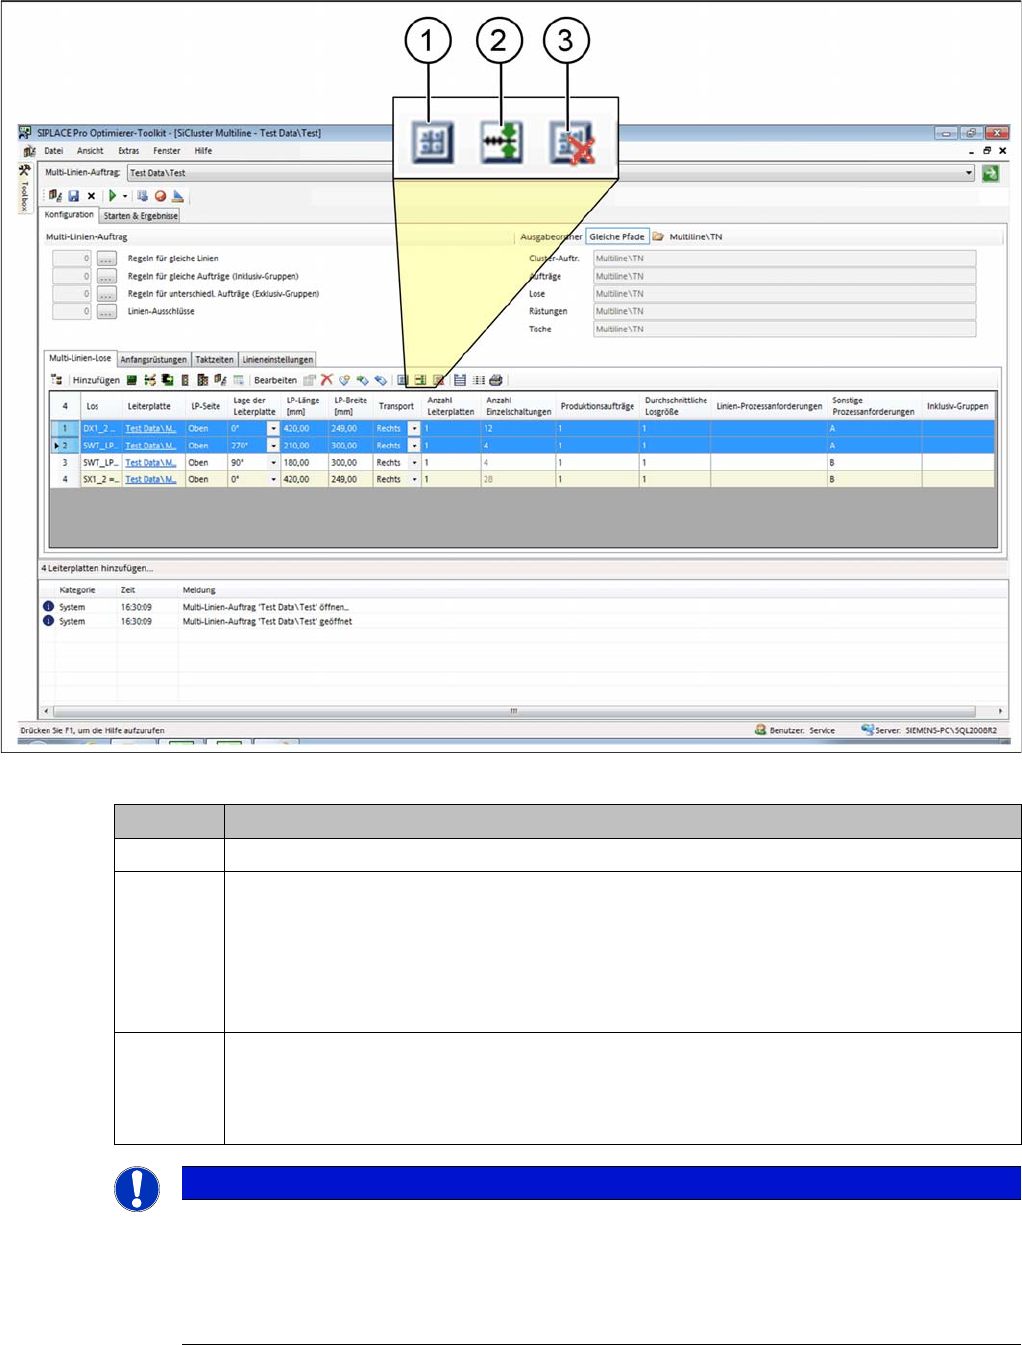Click the first icon left of the save icon
The height and width of the screenshot is (1345, 1022).
coord(55,196)
